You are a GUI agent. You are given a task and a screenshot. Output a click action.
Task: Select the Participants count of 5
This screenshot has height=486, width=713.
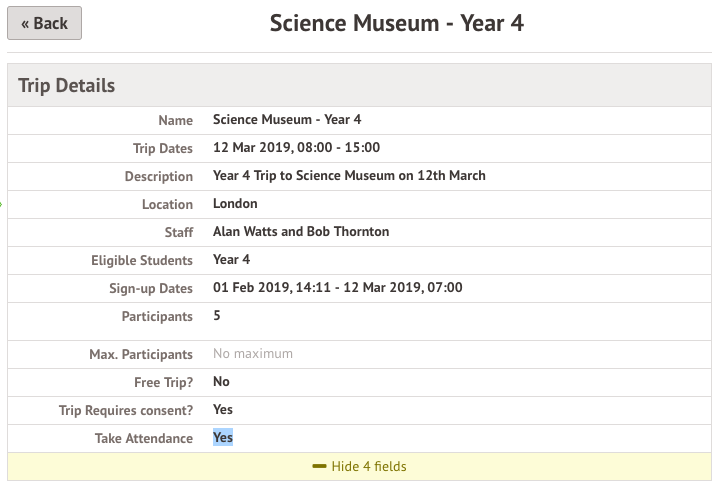217,316
